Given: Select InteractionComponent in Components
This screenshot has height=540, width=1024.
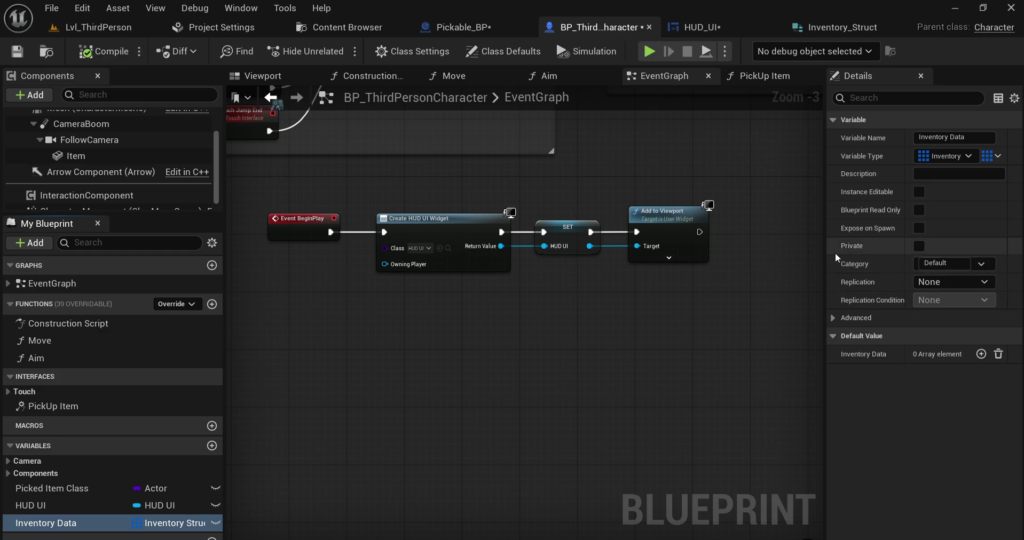Looking at the screenshot, I should 86,195.
